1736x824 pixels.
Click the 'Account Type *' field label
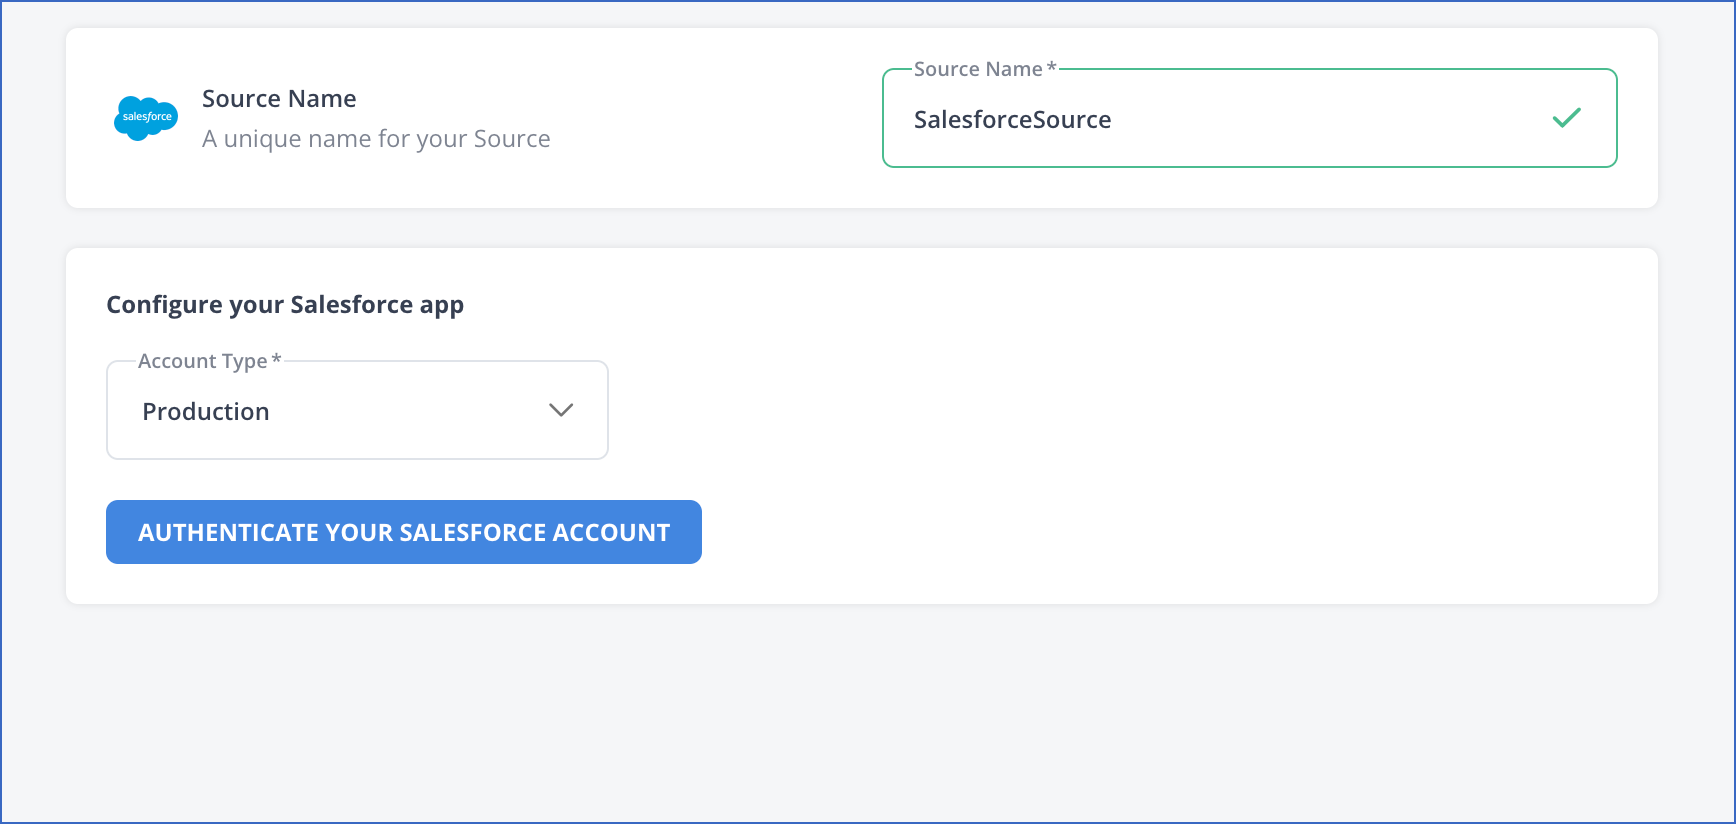click(x=210, y=361)
